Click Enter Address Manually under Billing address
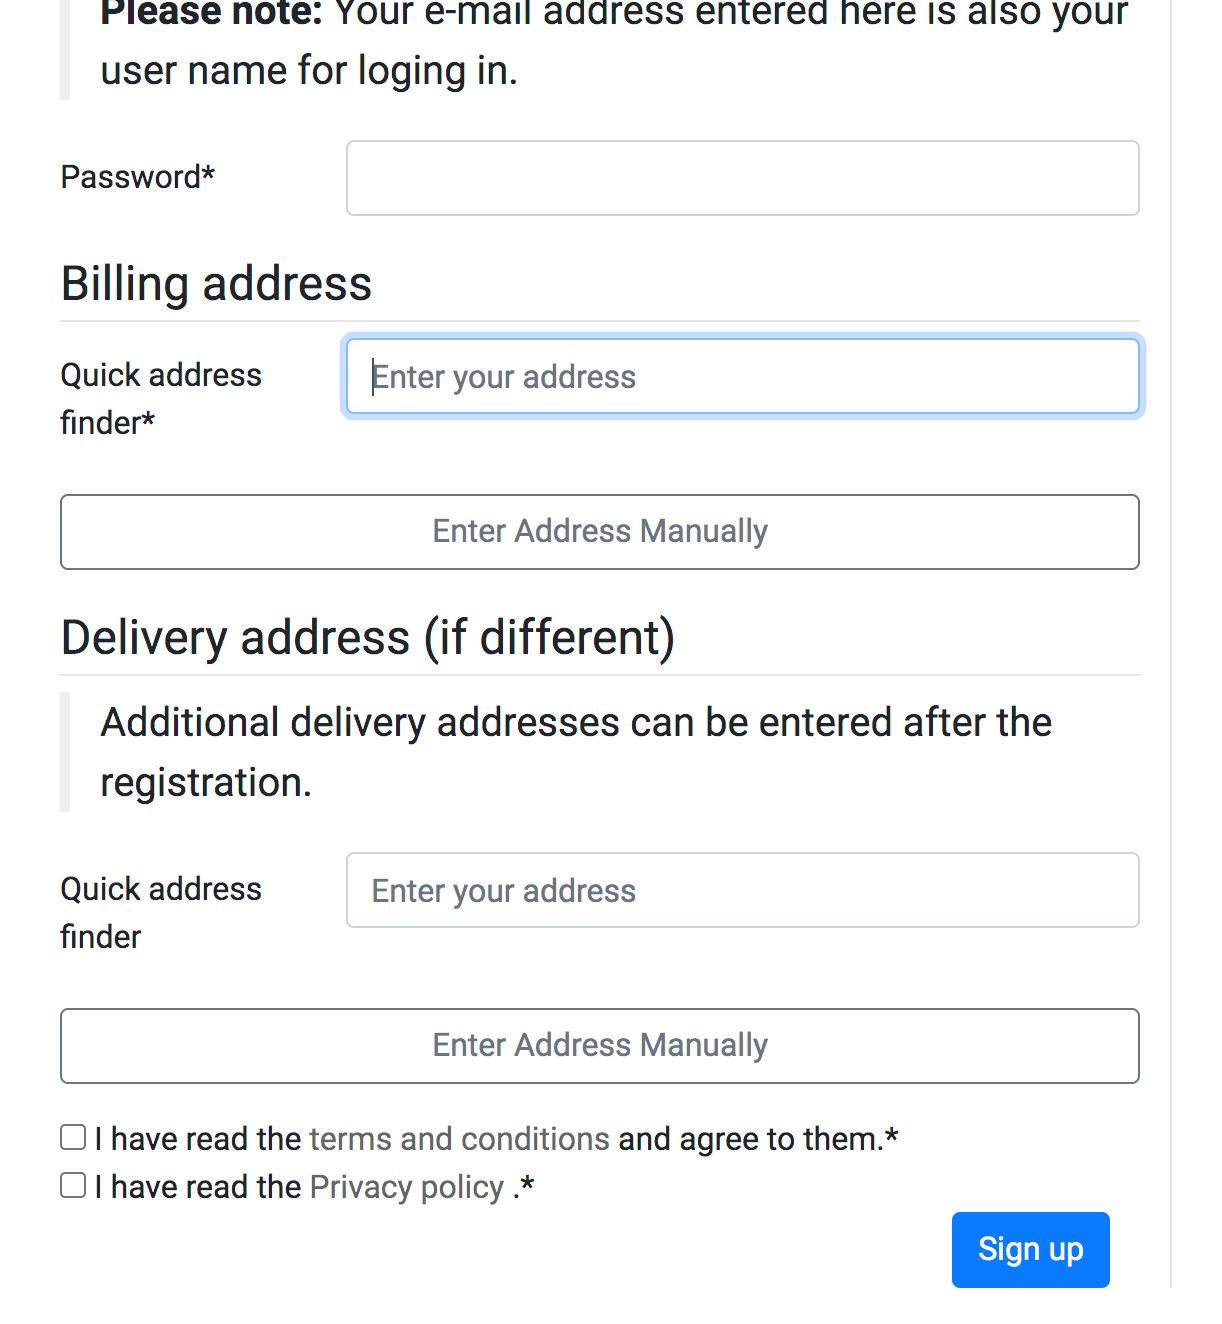This screenshot has width=1222, height=1324. click(x=600, y=531)
